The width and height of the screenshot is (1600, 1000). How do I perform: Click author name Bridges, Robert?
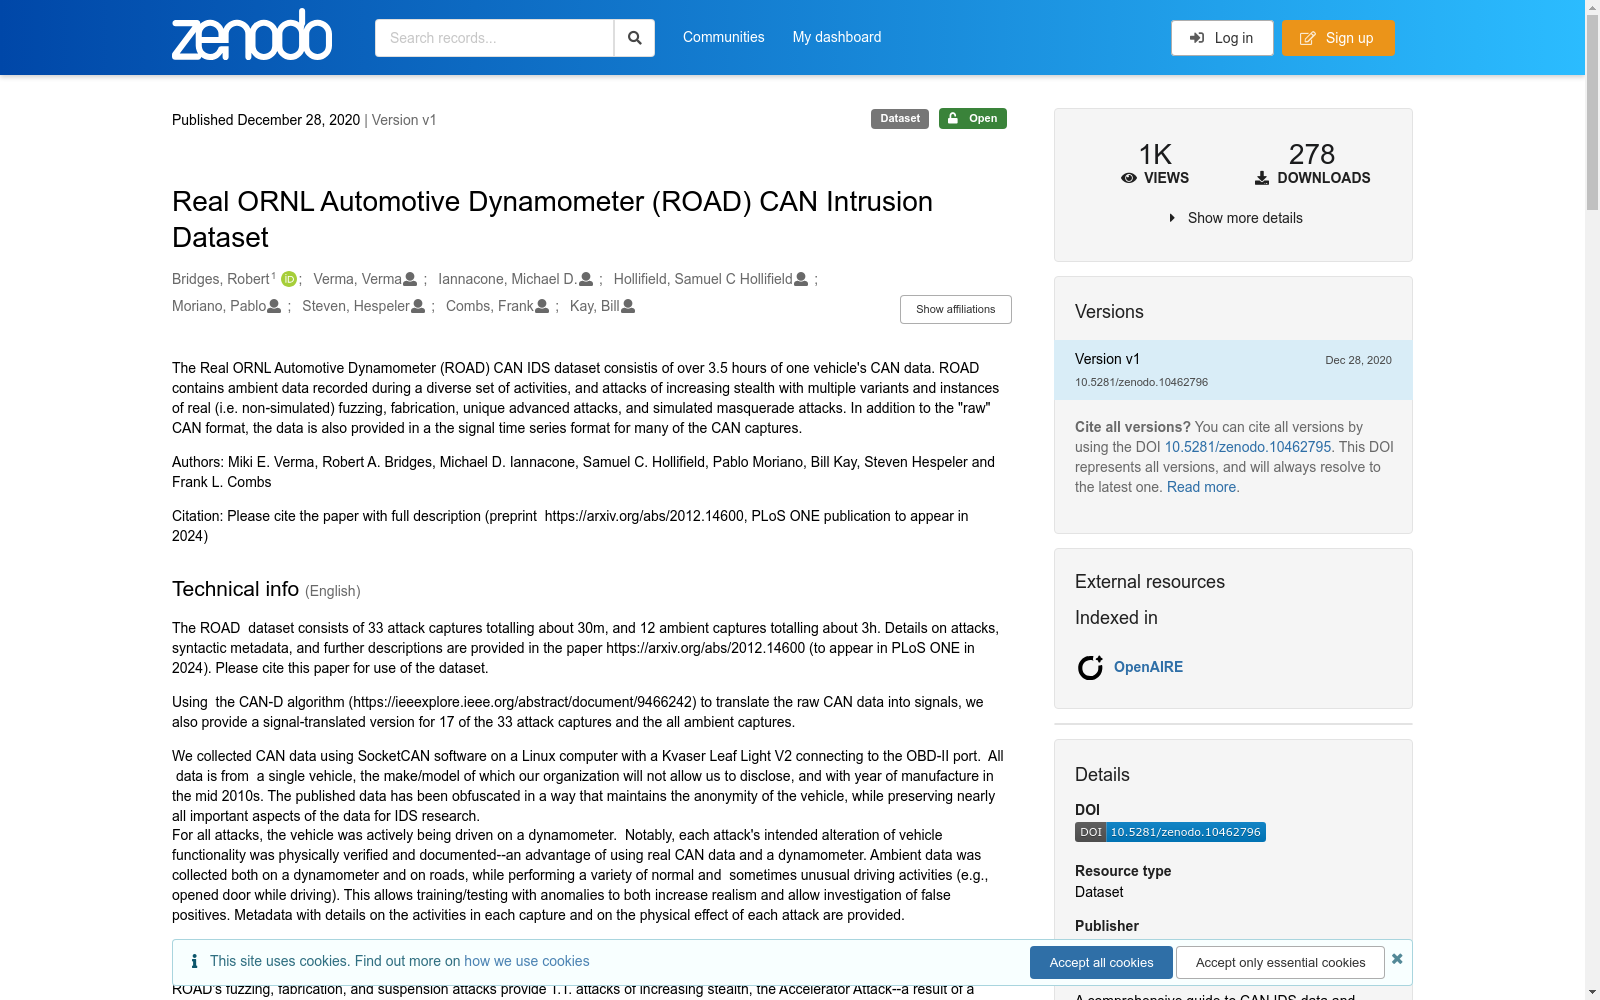pos(221,279)
